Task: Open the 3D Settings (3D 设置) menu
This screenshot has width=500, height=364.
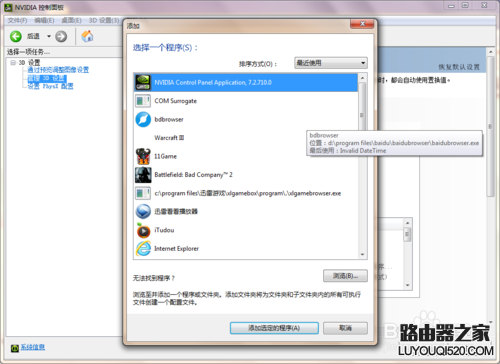Action: point(104,21)
